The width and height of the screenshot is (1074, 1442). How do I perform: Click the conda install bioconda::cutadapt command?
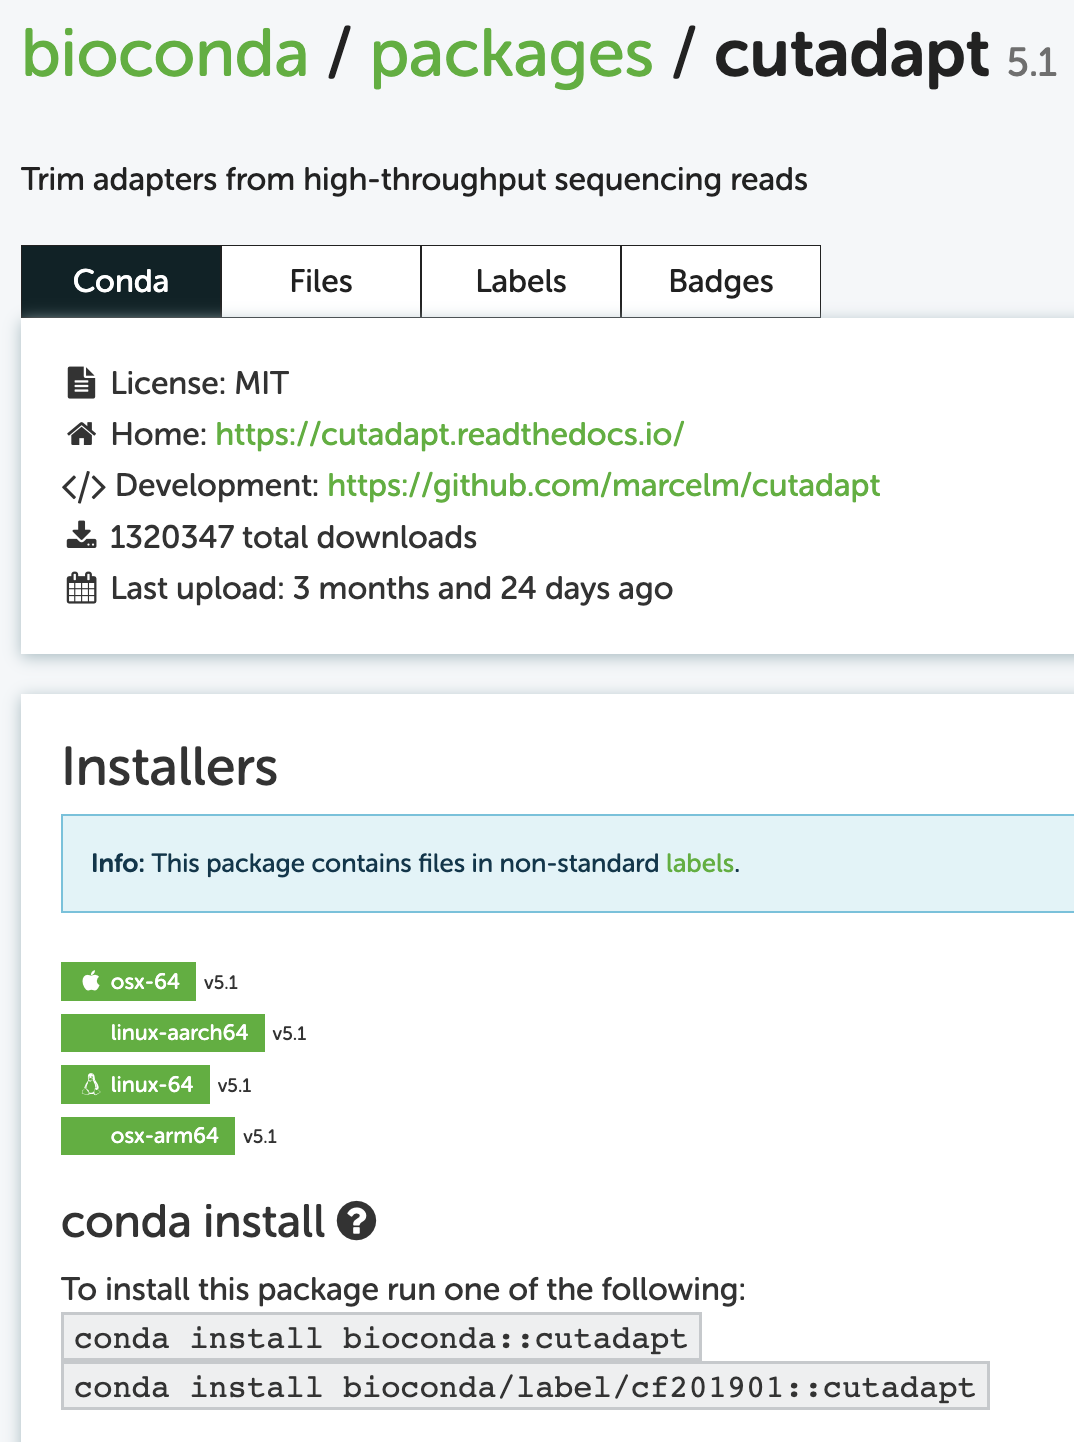click(381, 1338)
